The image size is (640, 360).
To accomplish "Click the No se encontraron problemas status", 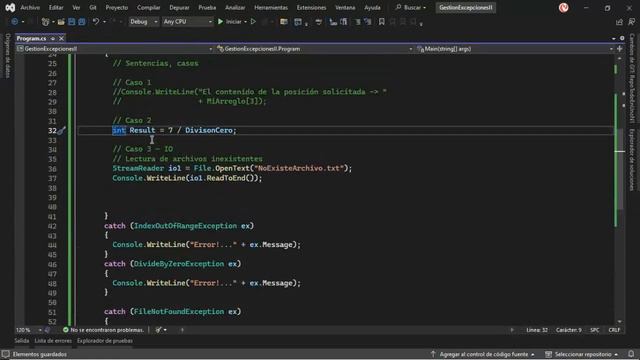I will [107, 330].
